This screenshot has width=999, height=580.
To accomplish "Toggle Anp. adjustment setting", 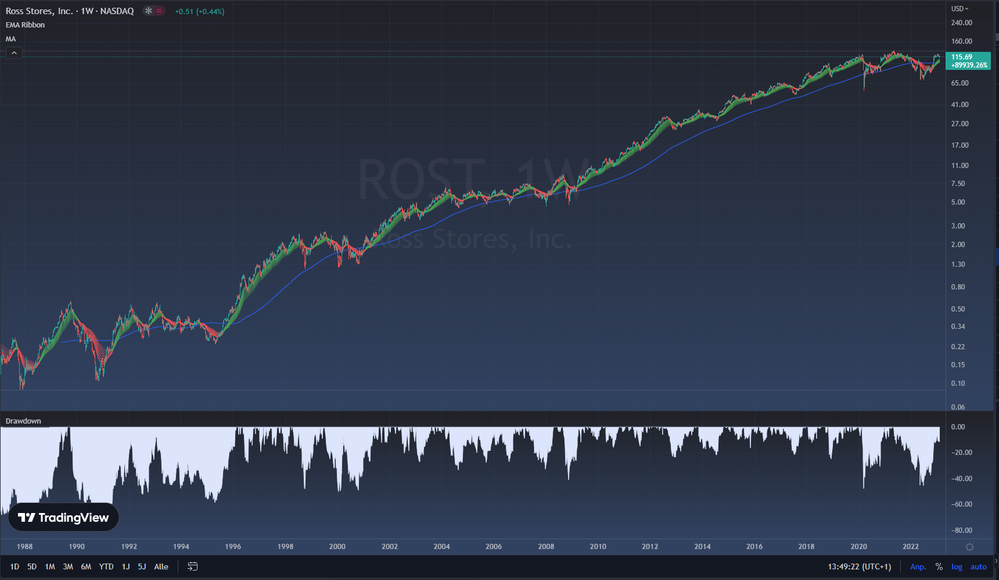I will coord(917,566).
